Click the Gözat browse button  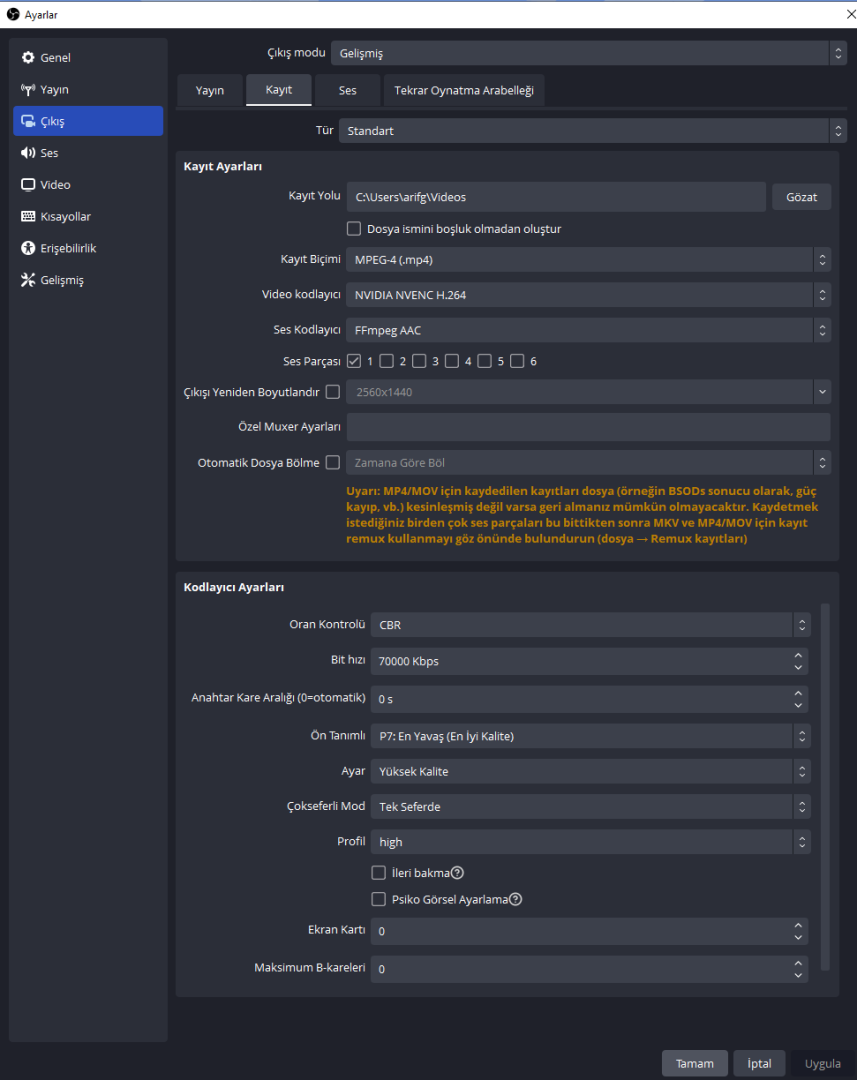click(x=801, y=197)
